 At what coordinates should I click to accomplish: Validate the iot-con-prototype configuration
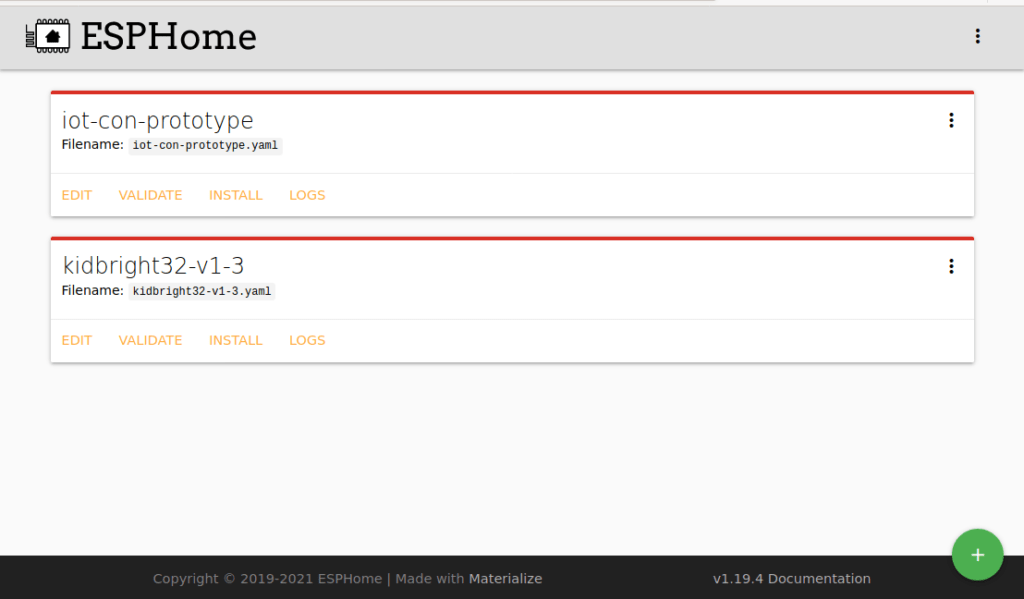coord(150,195)
